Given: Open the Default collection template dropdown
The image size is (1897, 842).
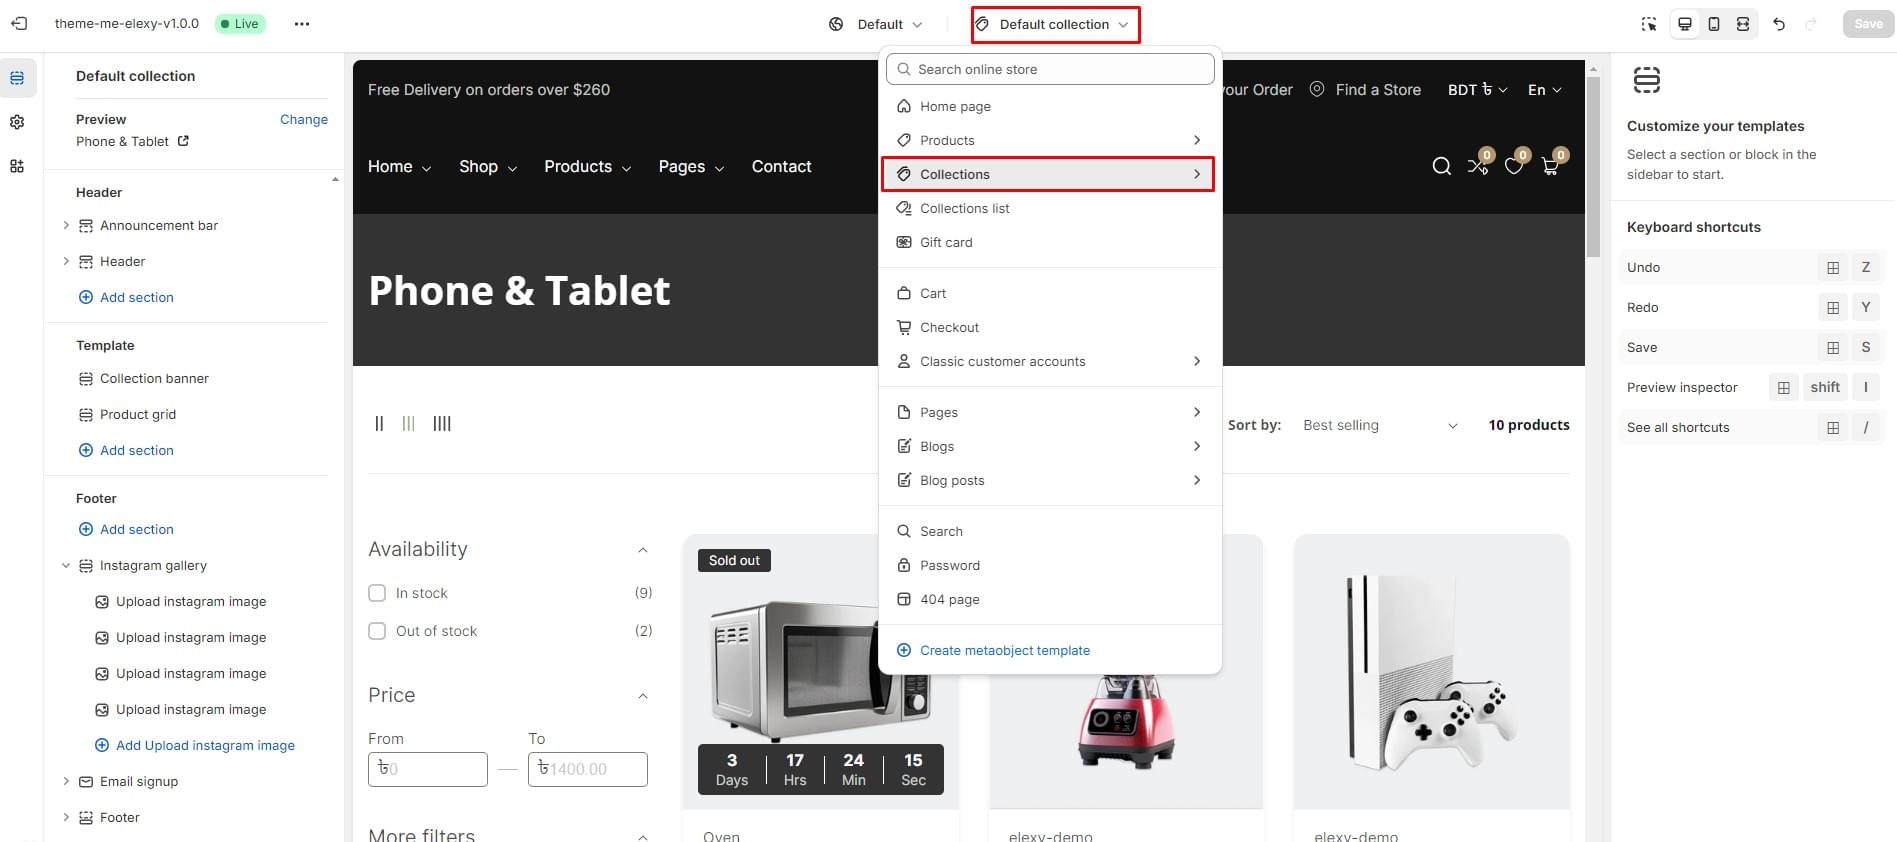Looking at the screenshot, I should pos(1055,24).
